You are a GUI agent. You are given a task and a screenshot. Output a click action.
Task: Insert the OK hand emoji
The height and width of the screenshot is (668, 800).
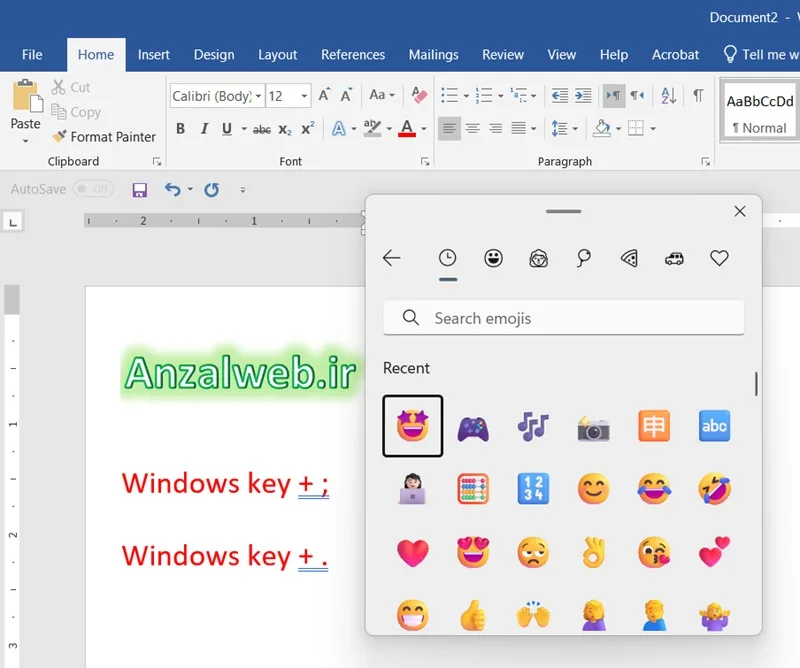click(x=593, y=553)
